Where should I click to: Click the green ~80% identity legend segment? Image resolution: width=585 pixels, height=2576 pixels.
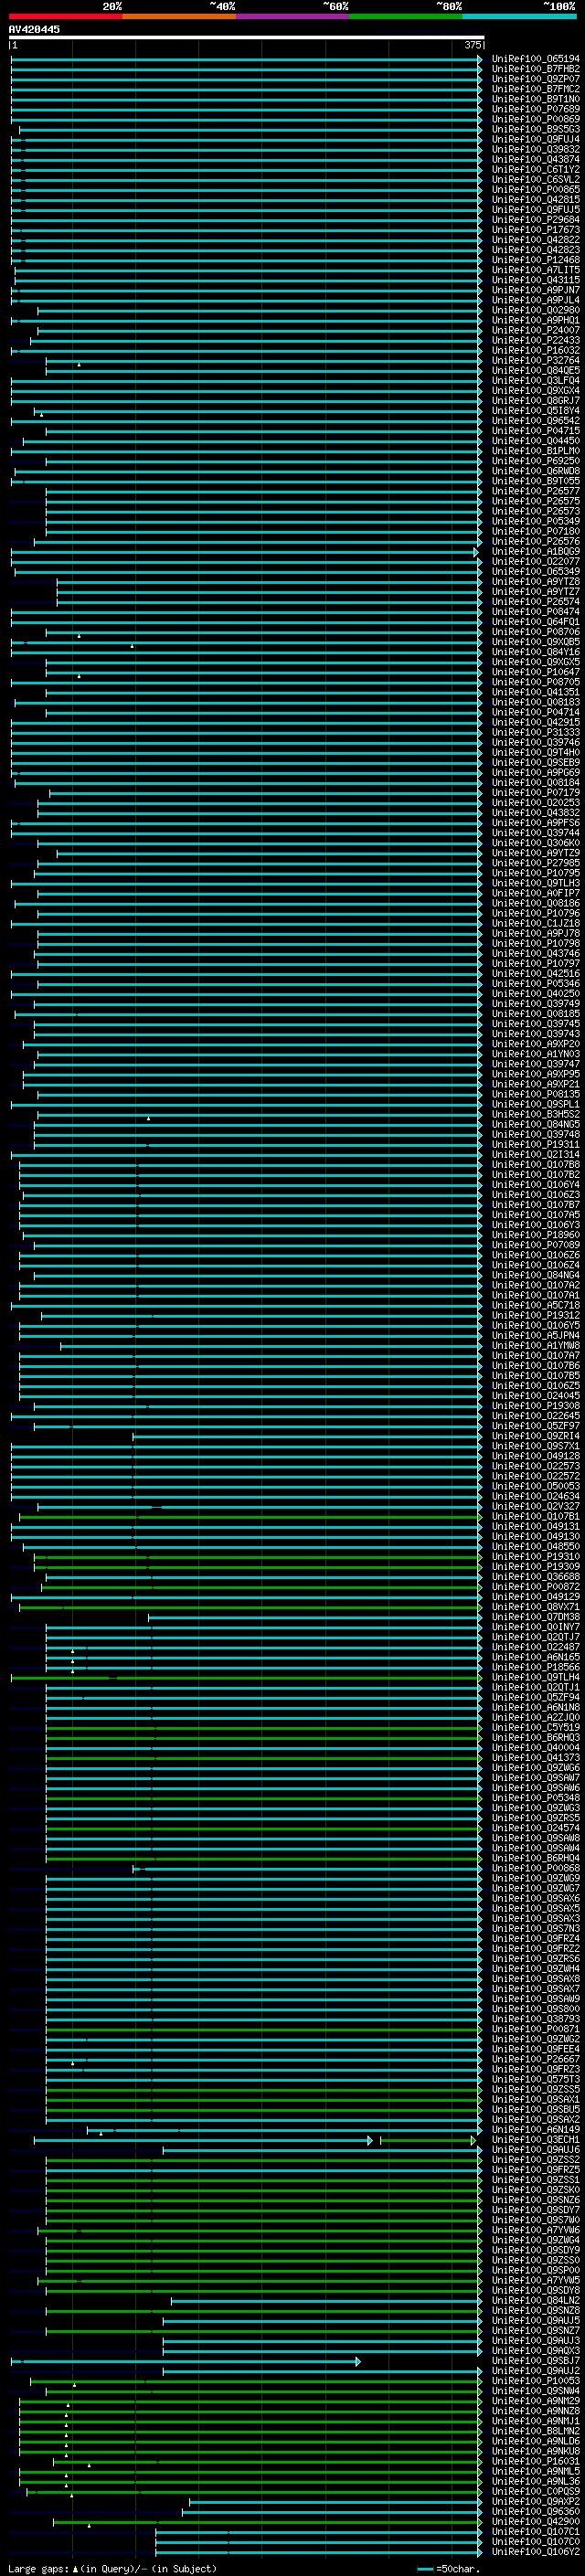click(x=406, y=16)
